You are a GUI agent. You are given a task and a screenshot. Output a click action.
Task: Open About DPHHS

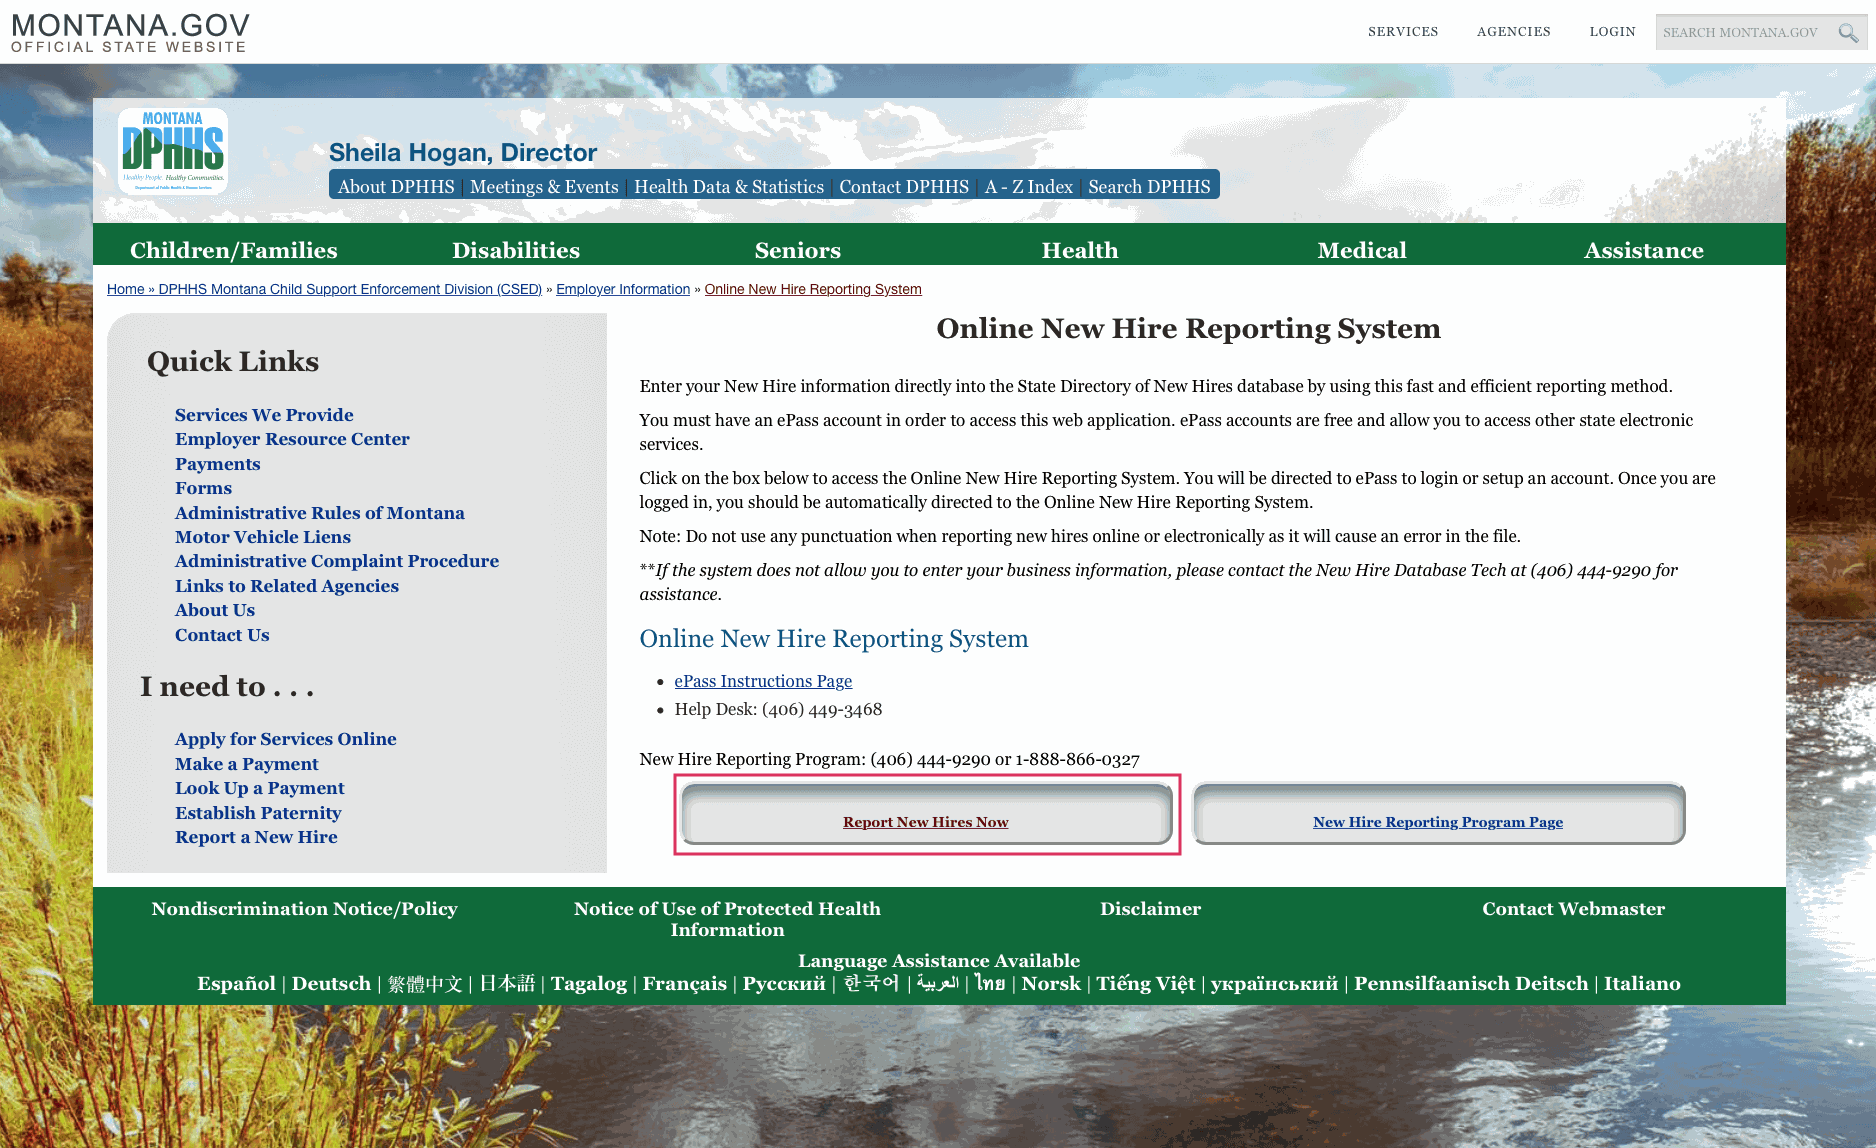396,187
